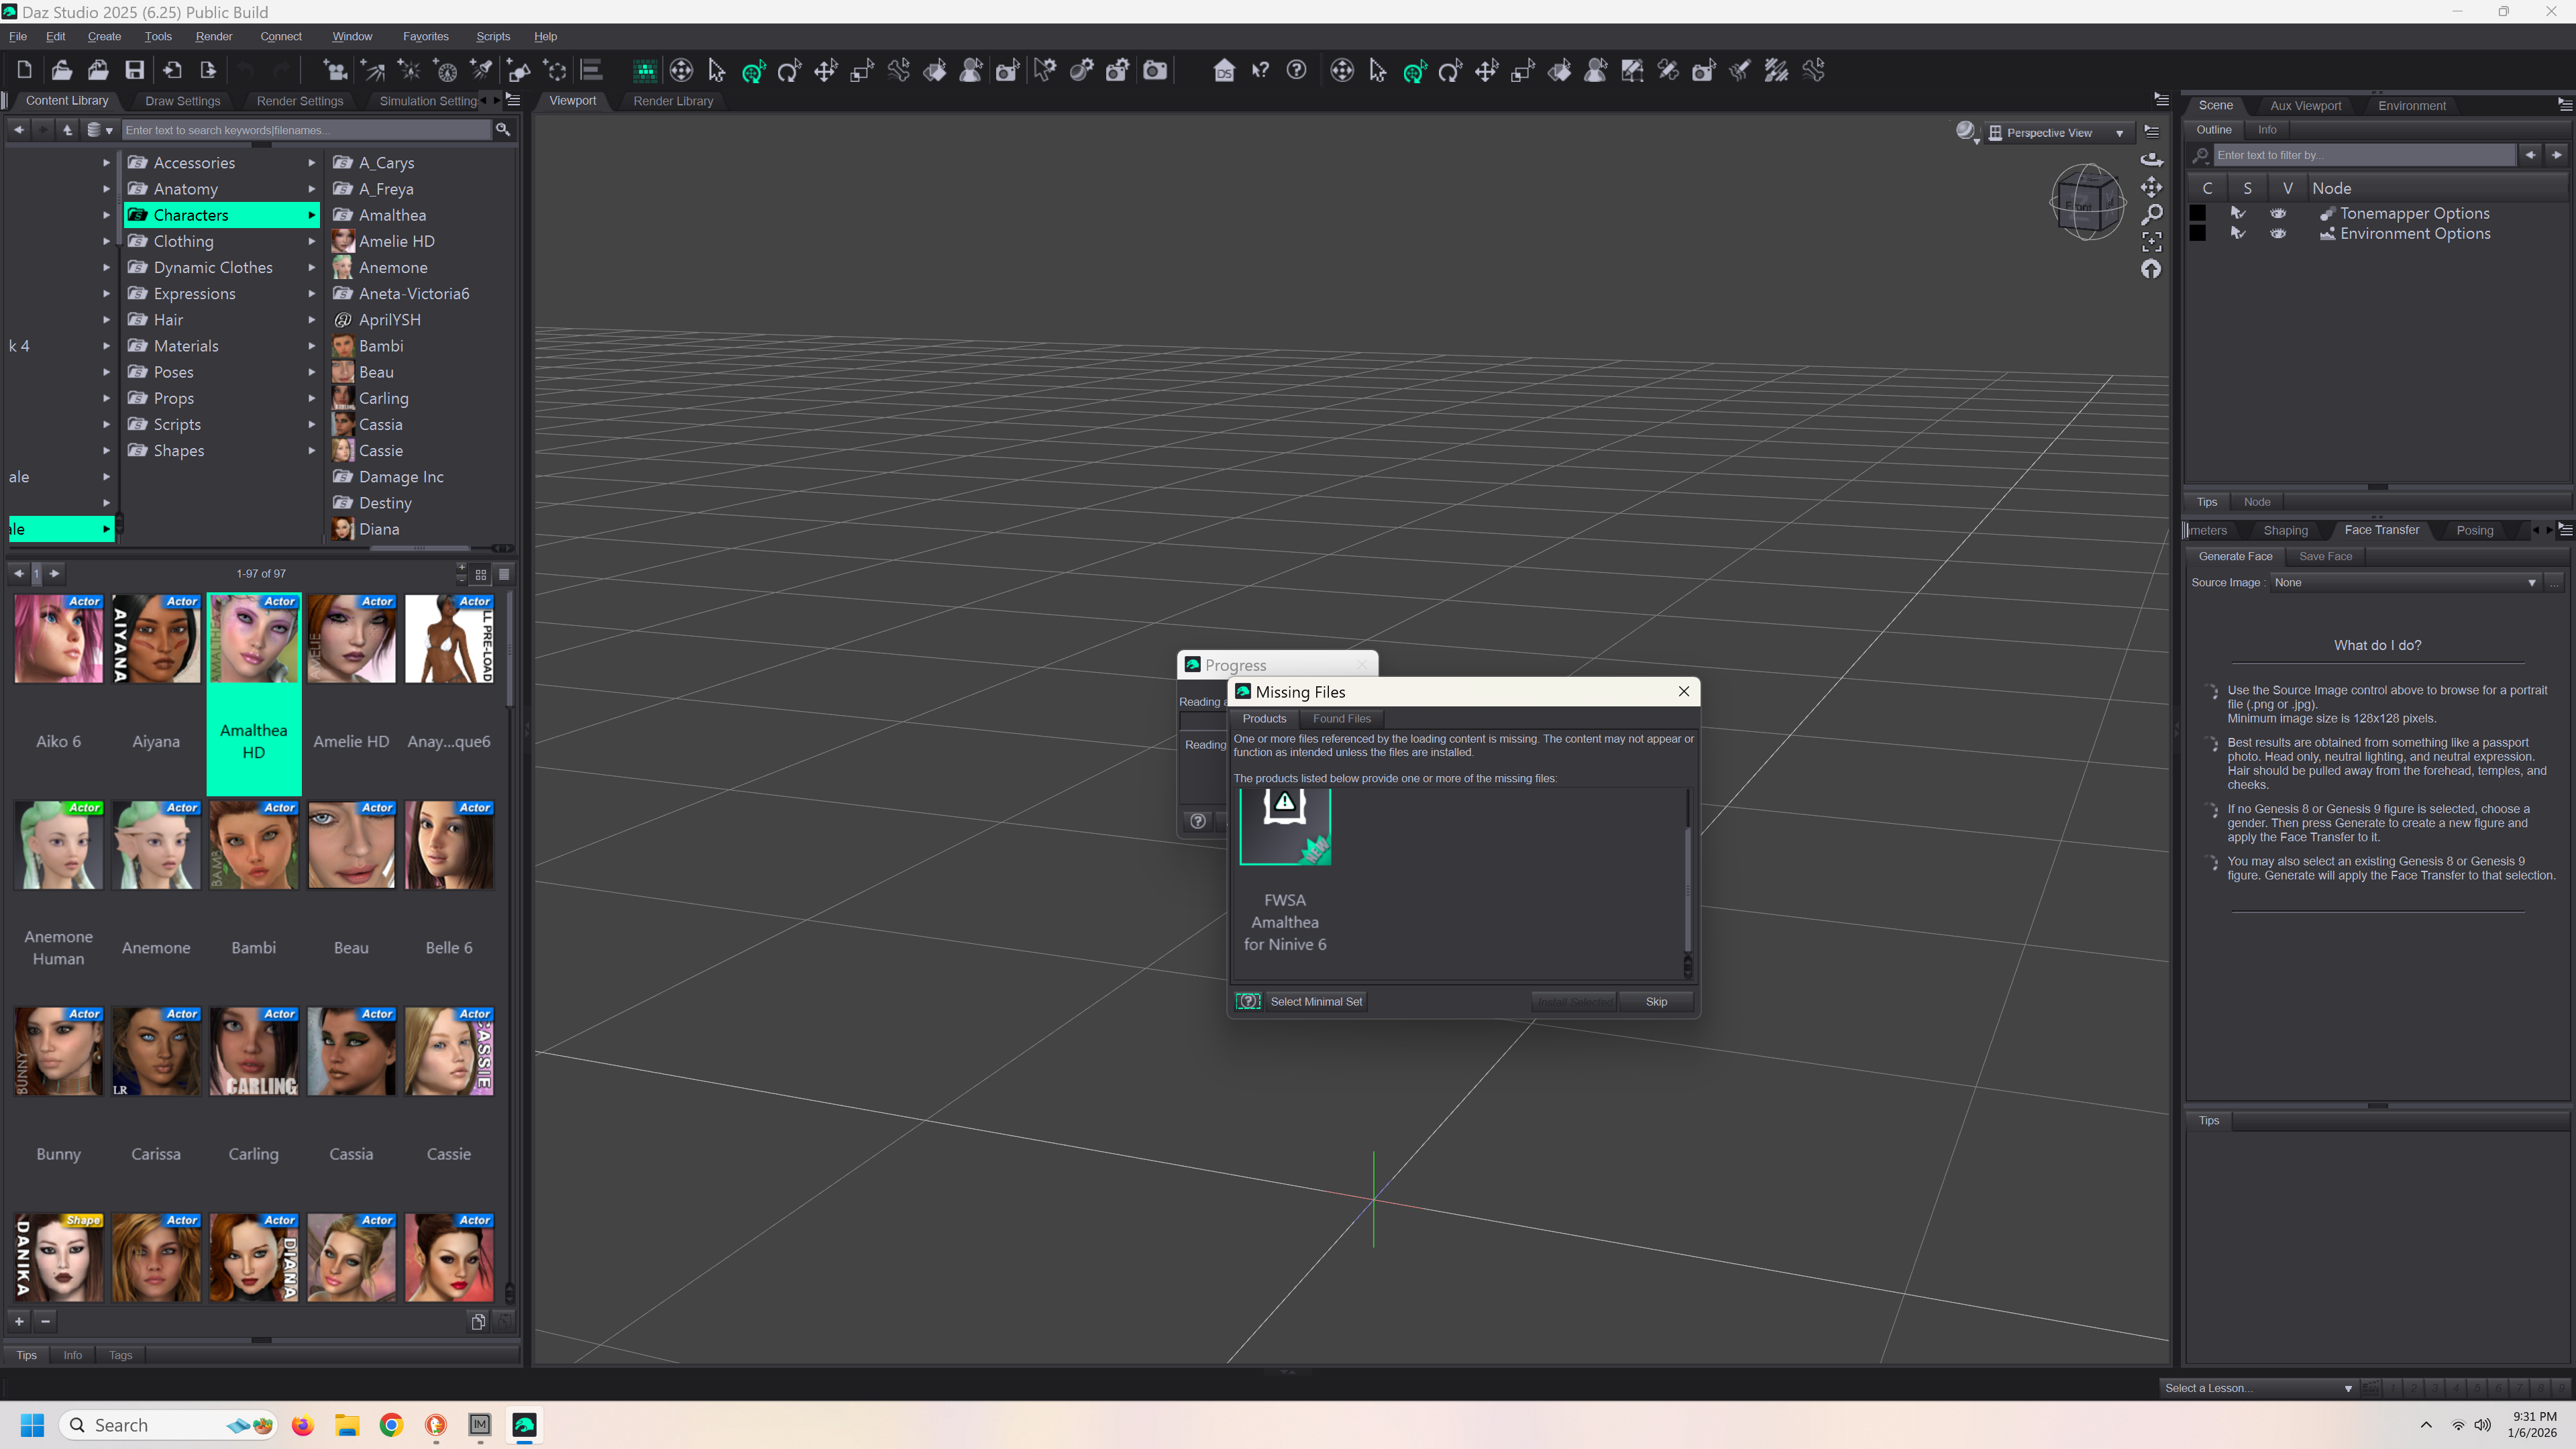Switch to the Render Settings tab
This screenshot has width=2576, height=1449.
(x=299, y=101)
